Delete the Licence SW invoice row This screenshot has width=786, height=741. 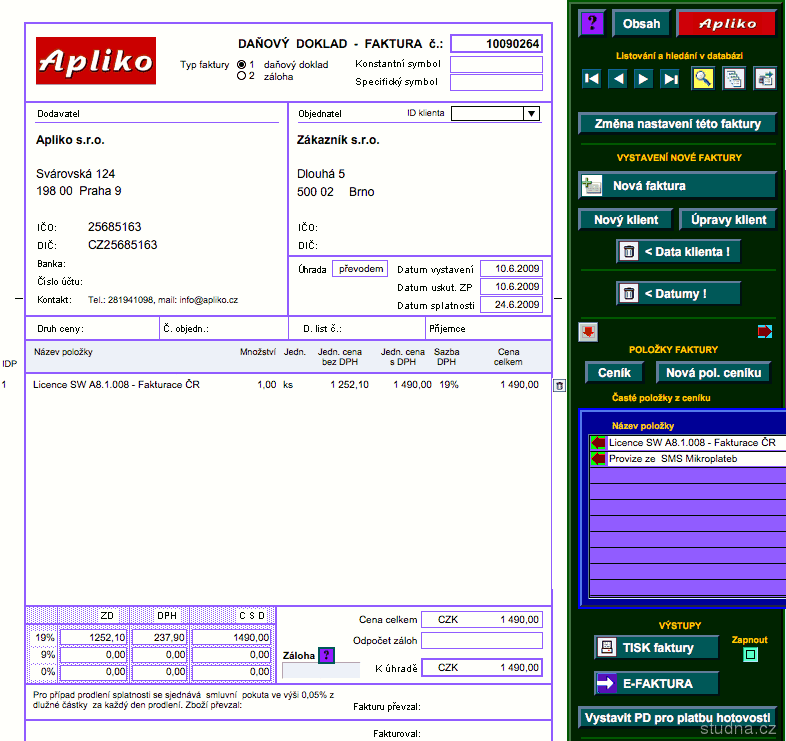pyautogui.click(x=560, y=385)
